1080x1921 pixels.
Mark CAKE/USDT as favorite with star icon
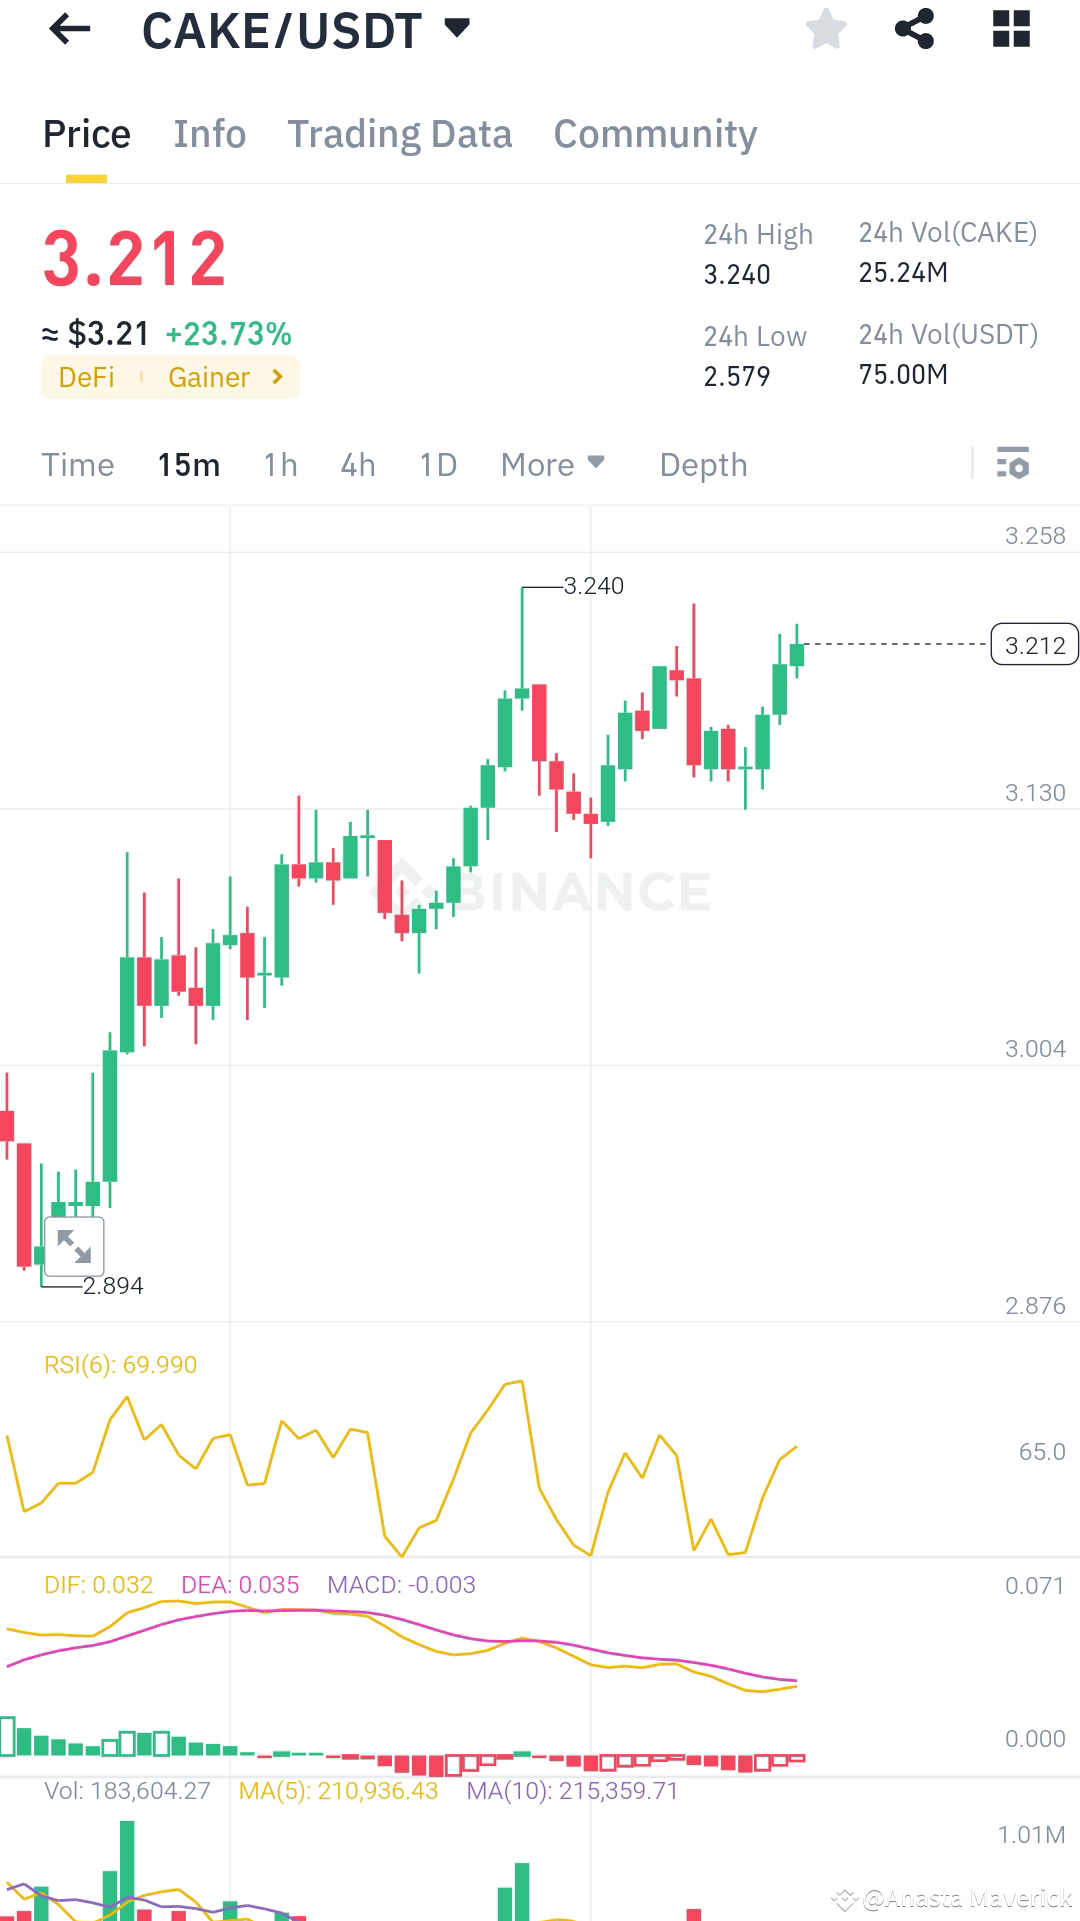tap(827, 29)
